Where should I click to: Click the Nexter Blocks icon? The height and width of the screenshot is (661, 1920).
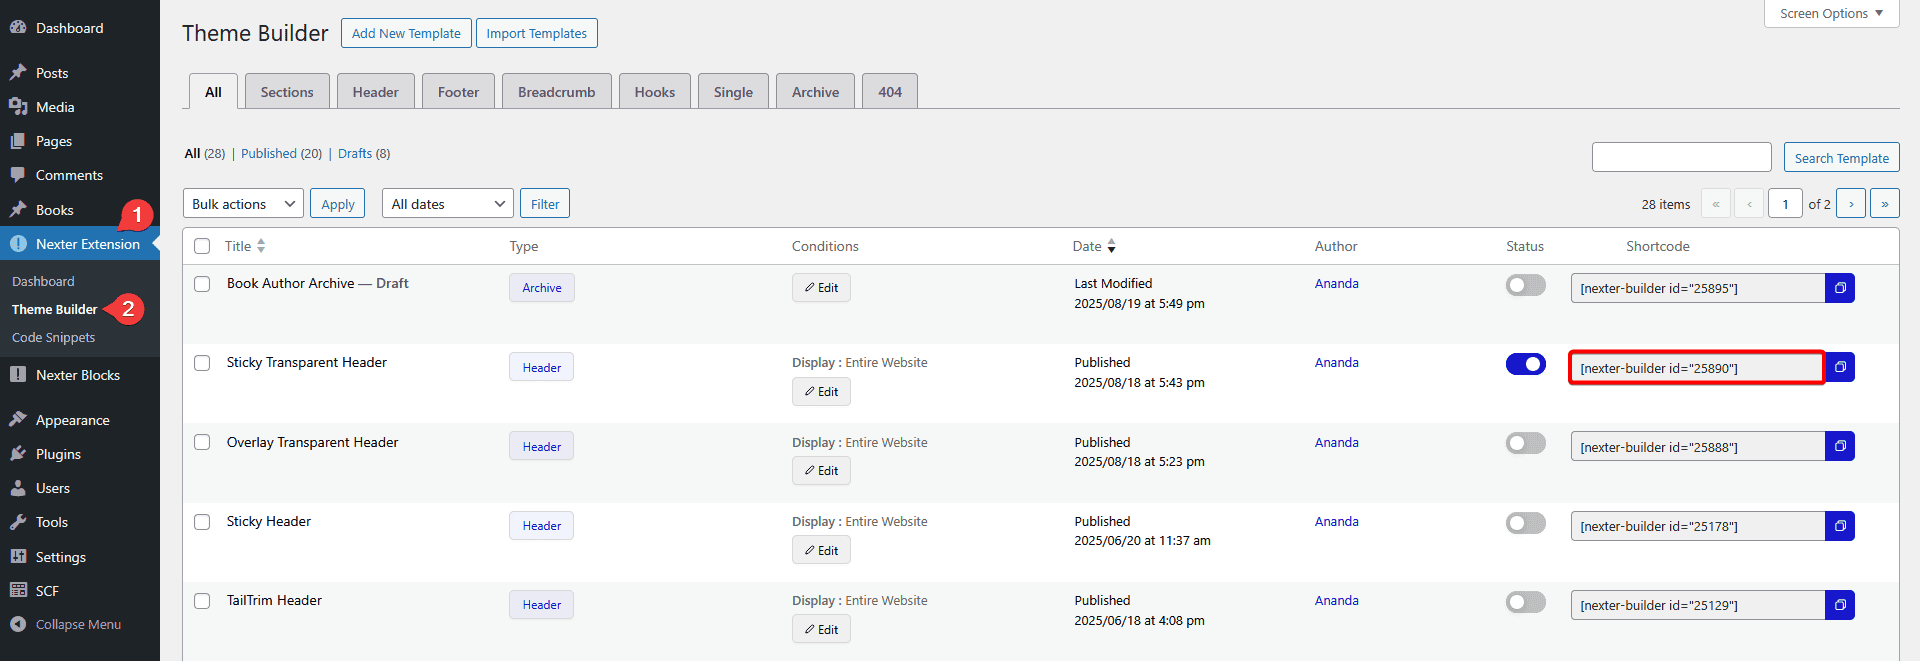18,375
